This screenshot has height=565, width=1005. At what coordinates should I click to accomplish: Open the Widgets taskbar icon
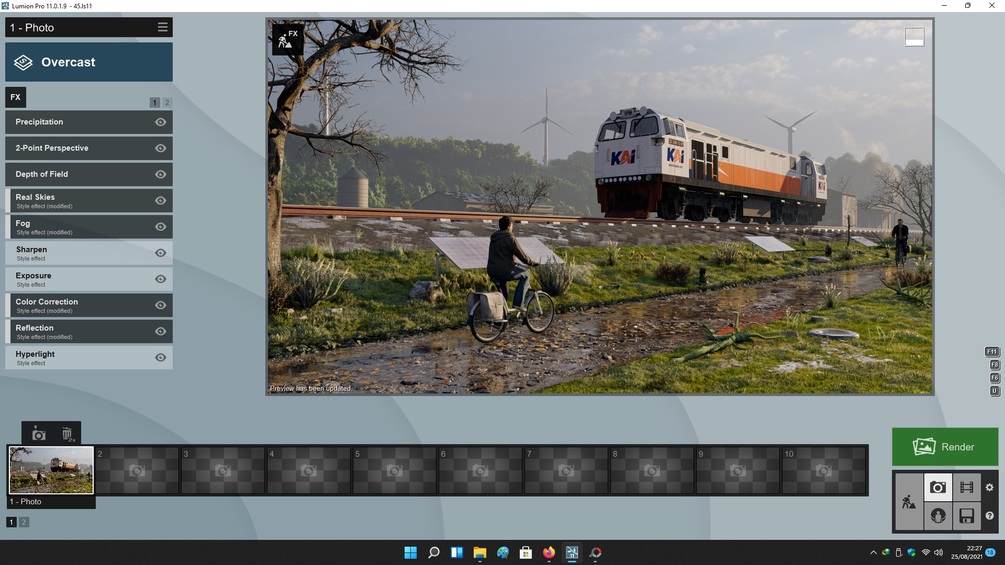(456, 552)
